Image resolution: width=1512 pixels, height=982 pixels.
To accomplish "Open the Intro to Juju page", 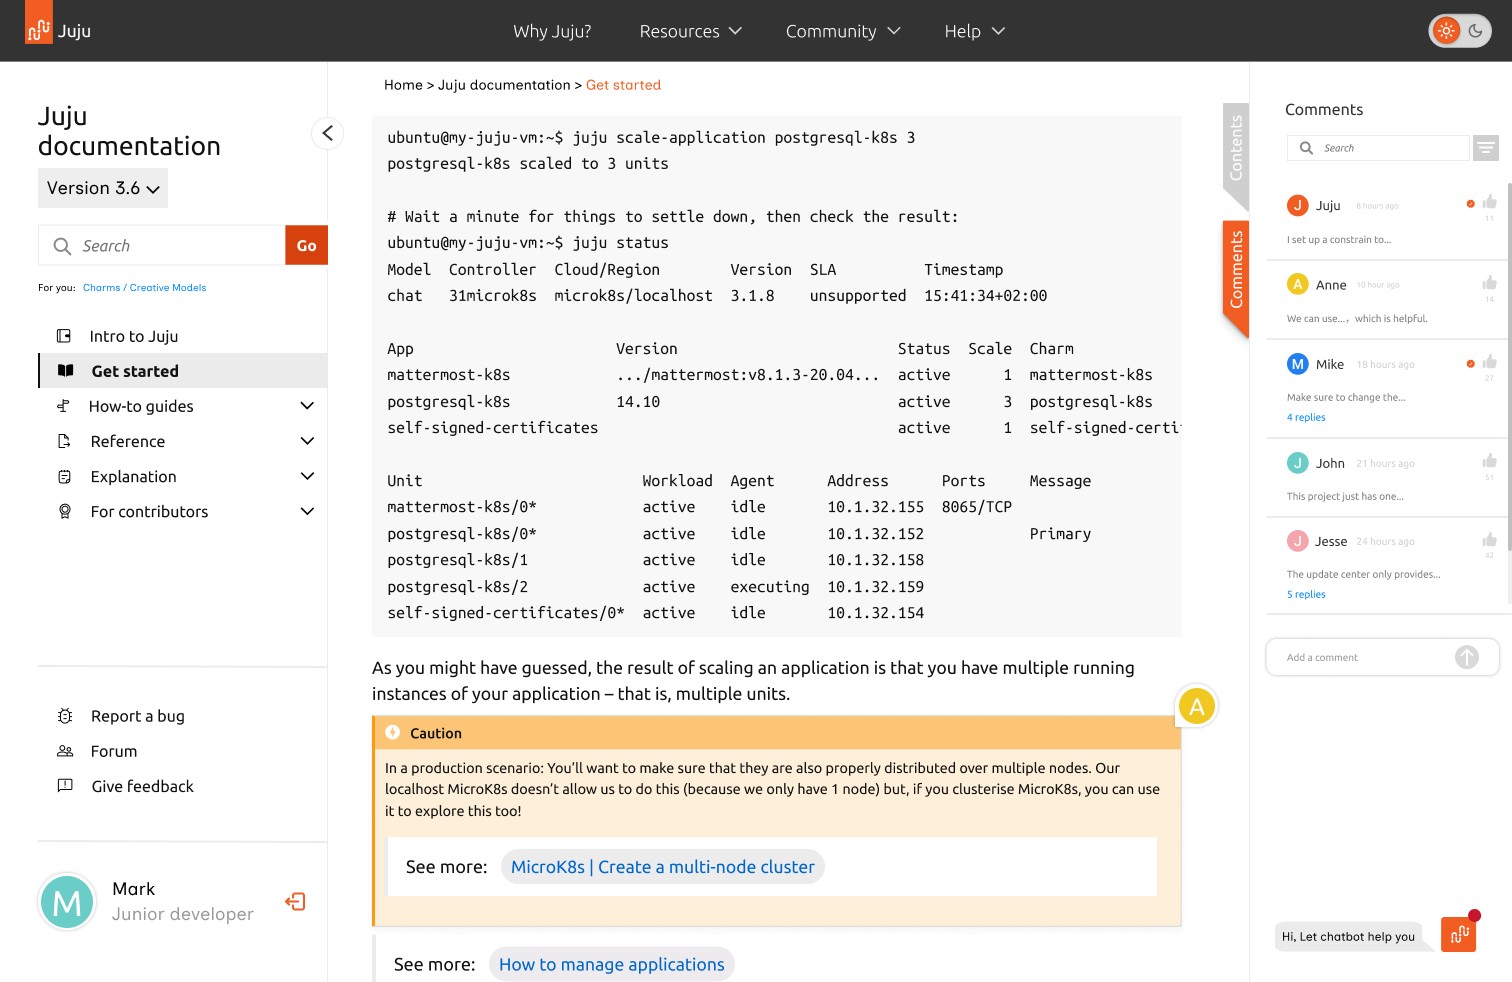I will click(134, 336).
